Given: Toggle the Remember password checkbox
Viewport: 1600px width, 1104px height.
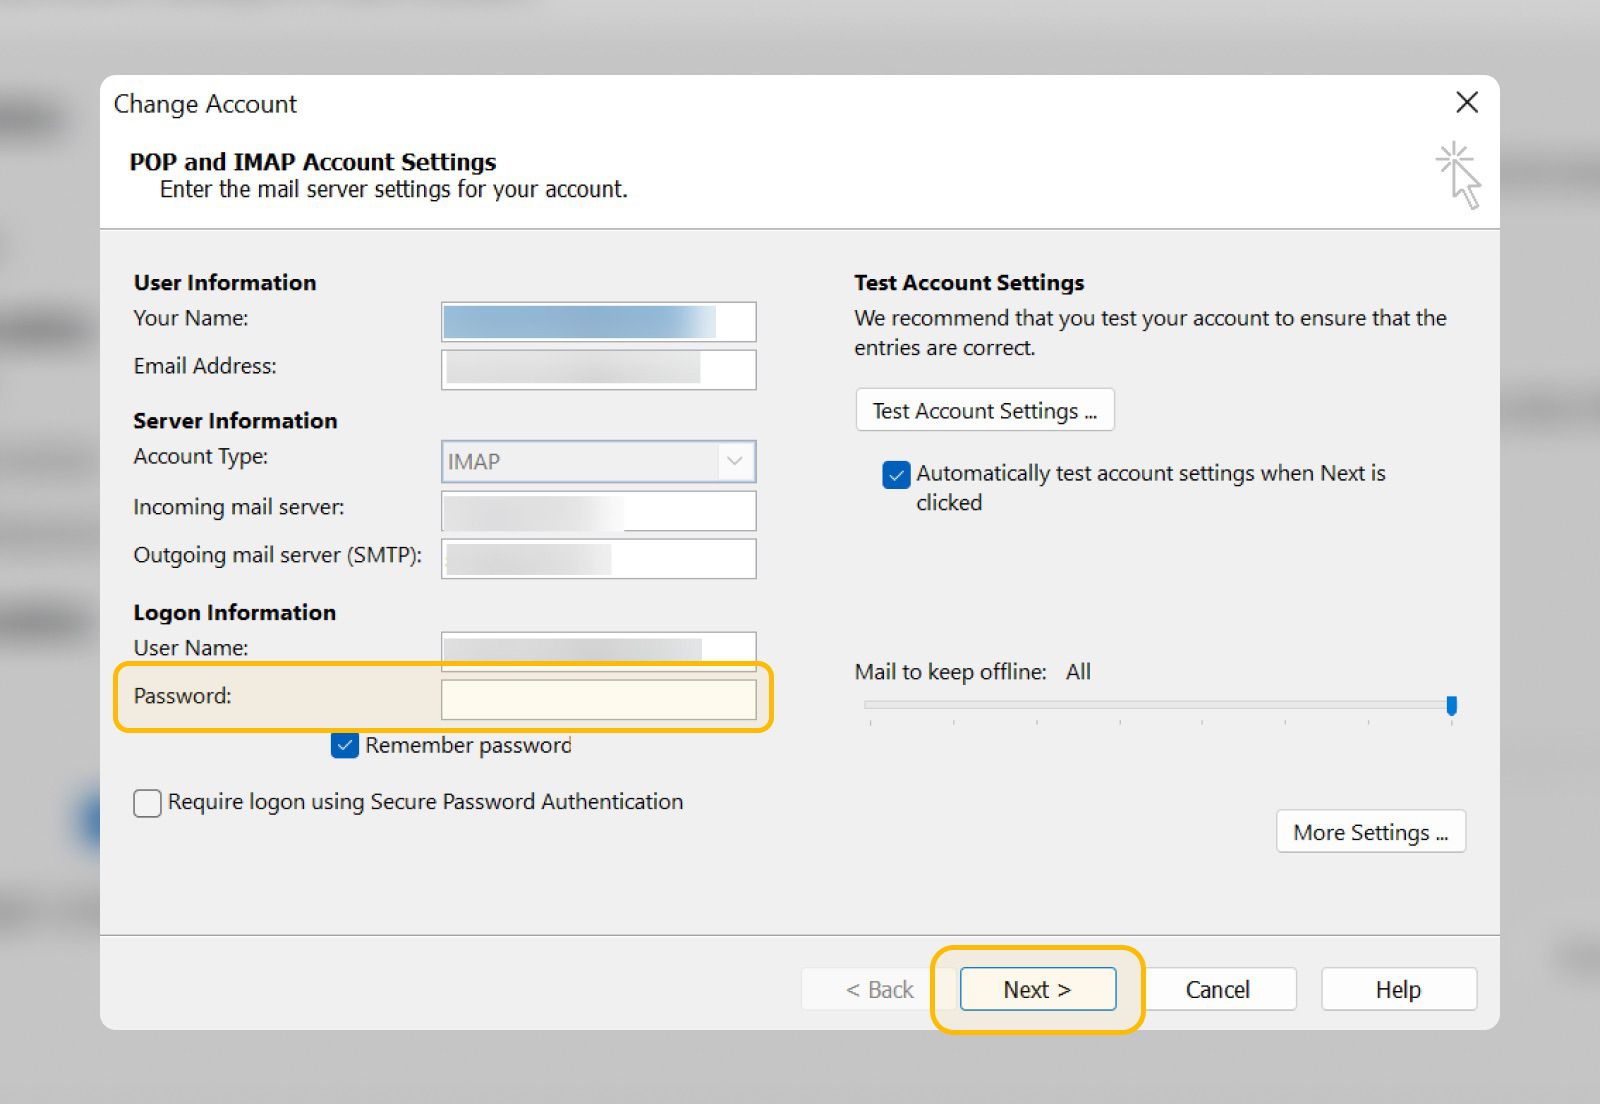Looking at the screenshot, I should coord(345,745).
